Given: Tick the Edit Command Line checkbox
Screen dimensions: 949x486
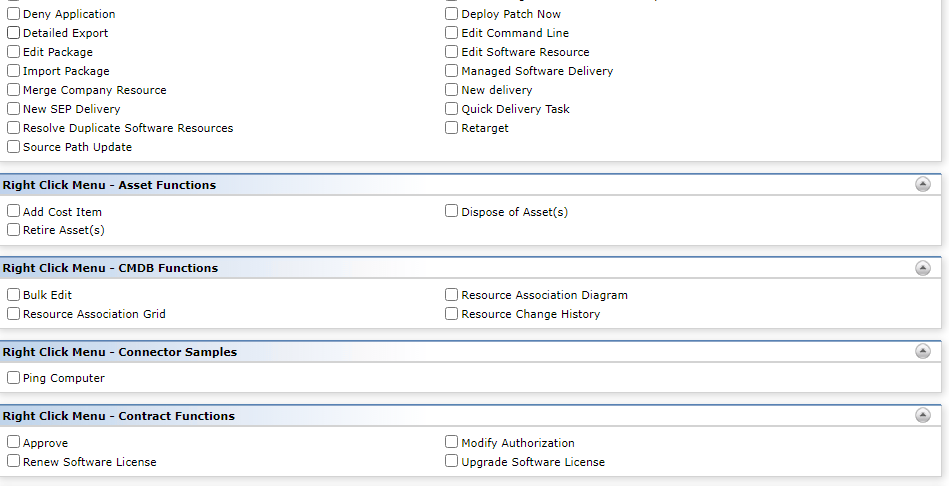Looking at the screenshot, I should [x=452, y=33].
